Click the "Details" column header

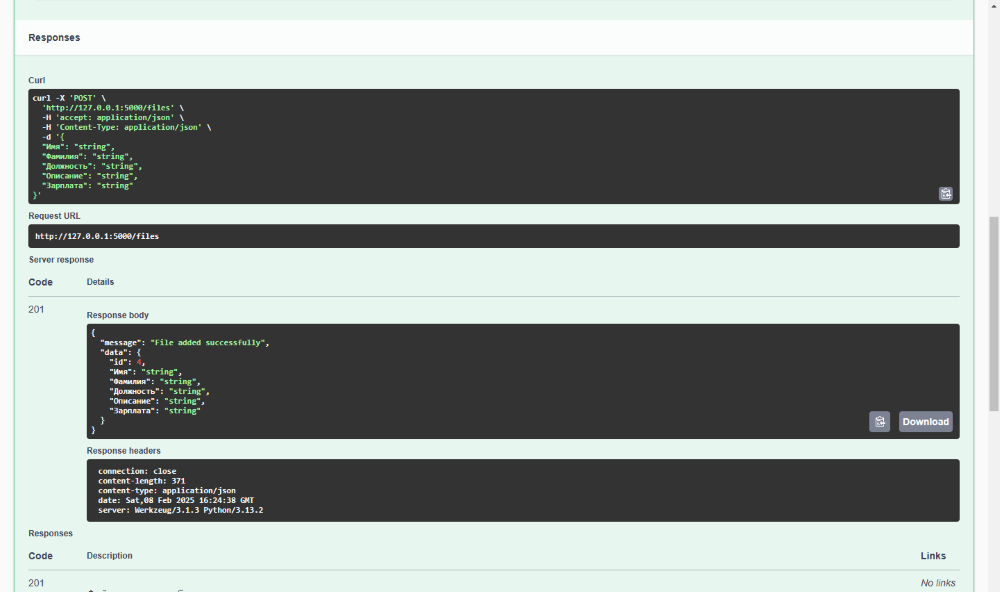coord(100,282)
